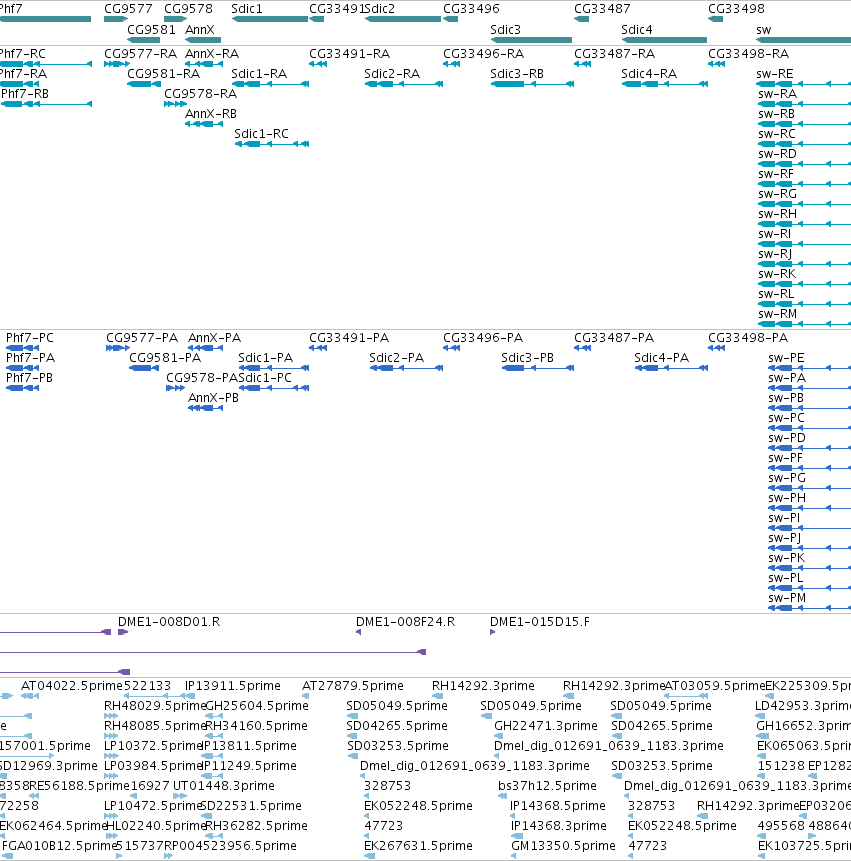The height and width of the screenshot is (861, 851).
Task: Click the DME1-008F24.R feature label
Action: (406, 622)
